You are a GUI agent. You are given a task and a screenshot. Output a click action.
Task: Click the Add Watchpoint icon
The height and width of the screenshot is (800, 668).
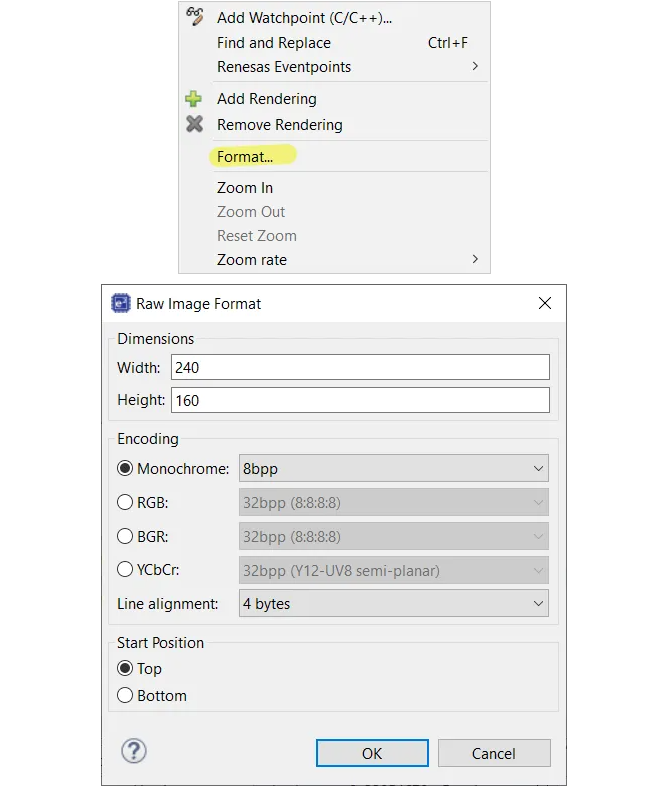pyautogui.click(x=195, y=17)
